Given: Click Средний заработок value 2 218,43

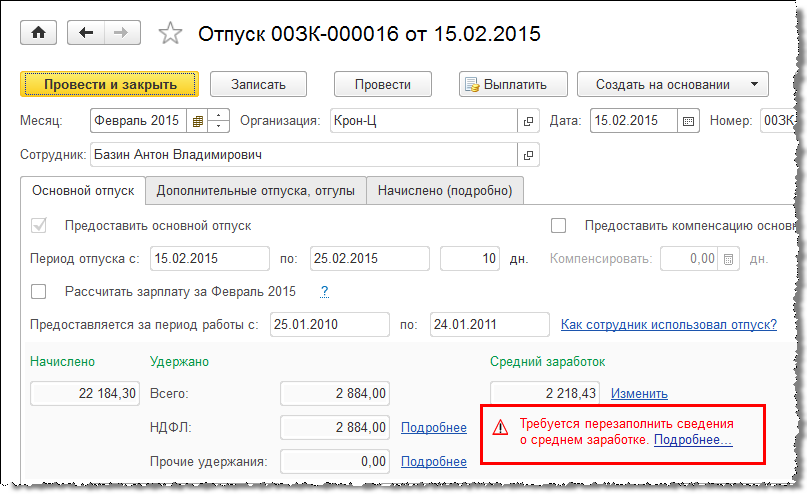Looking at the screenshot, I should click(545, 393).
